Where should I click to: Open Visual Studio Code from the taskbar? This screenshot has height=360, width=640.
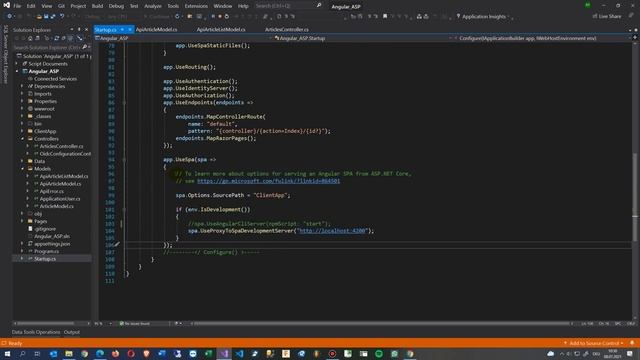pos(239,354)
